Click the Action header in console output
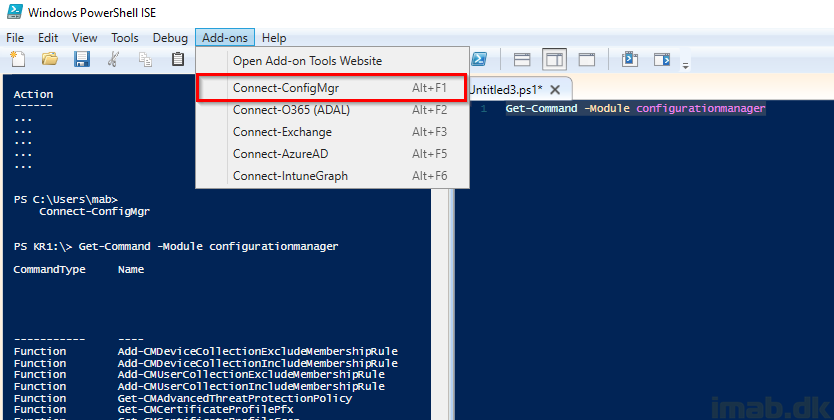The image size is (834, 420). point(33,95)
